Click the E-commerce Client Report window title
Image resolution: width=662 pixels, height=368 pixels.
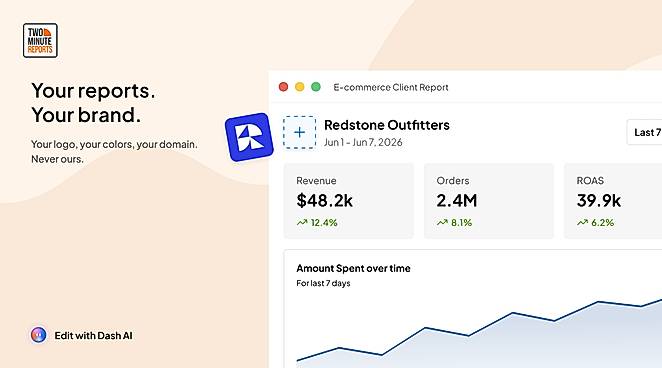[391, 87]
